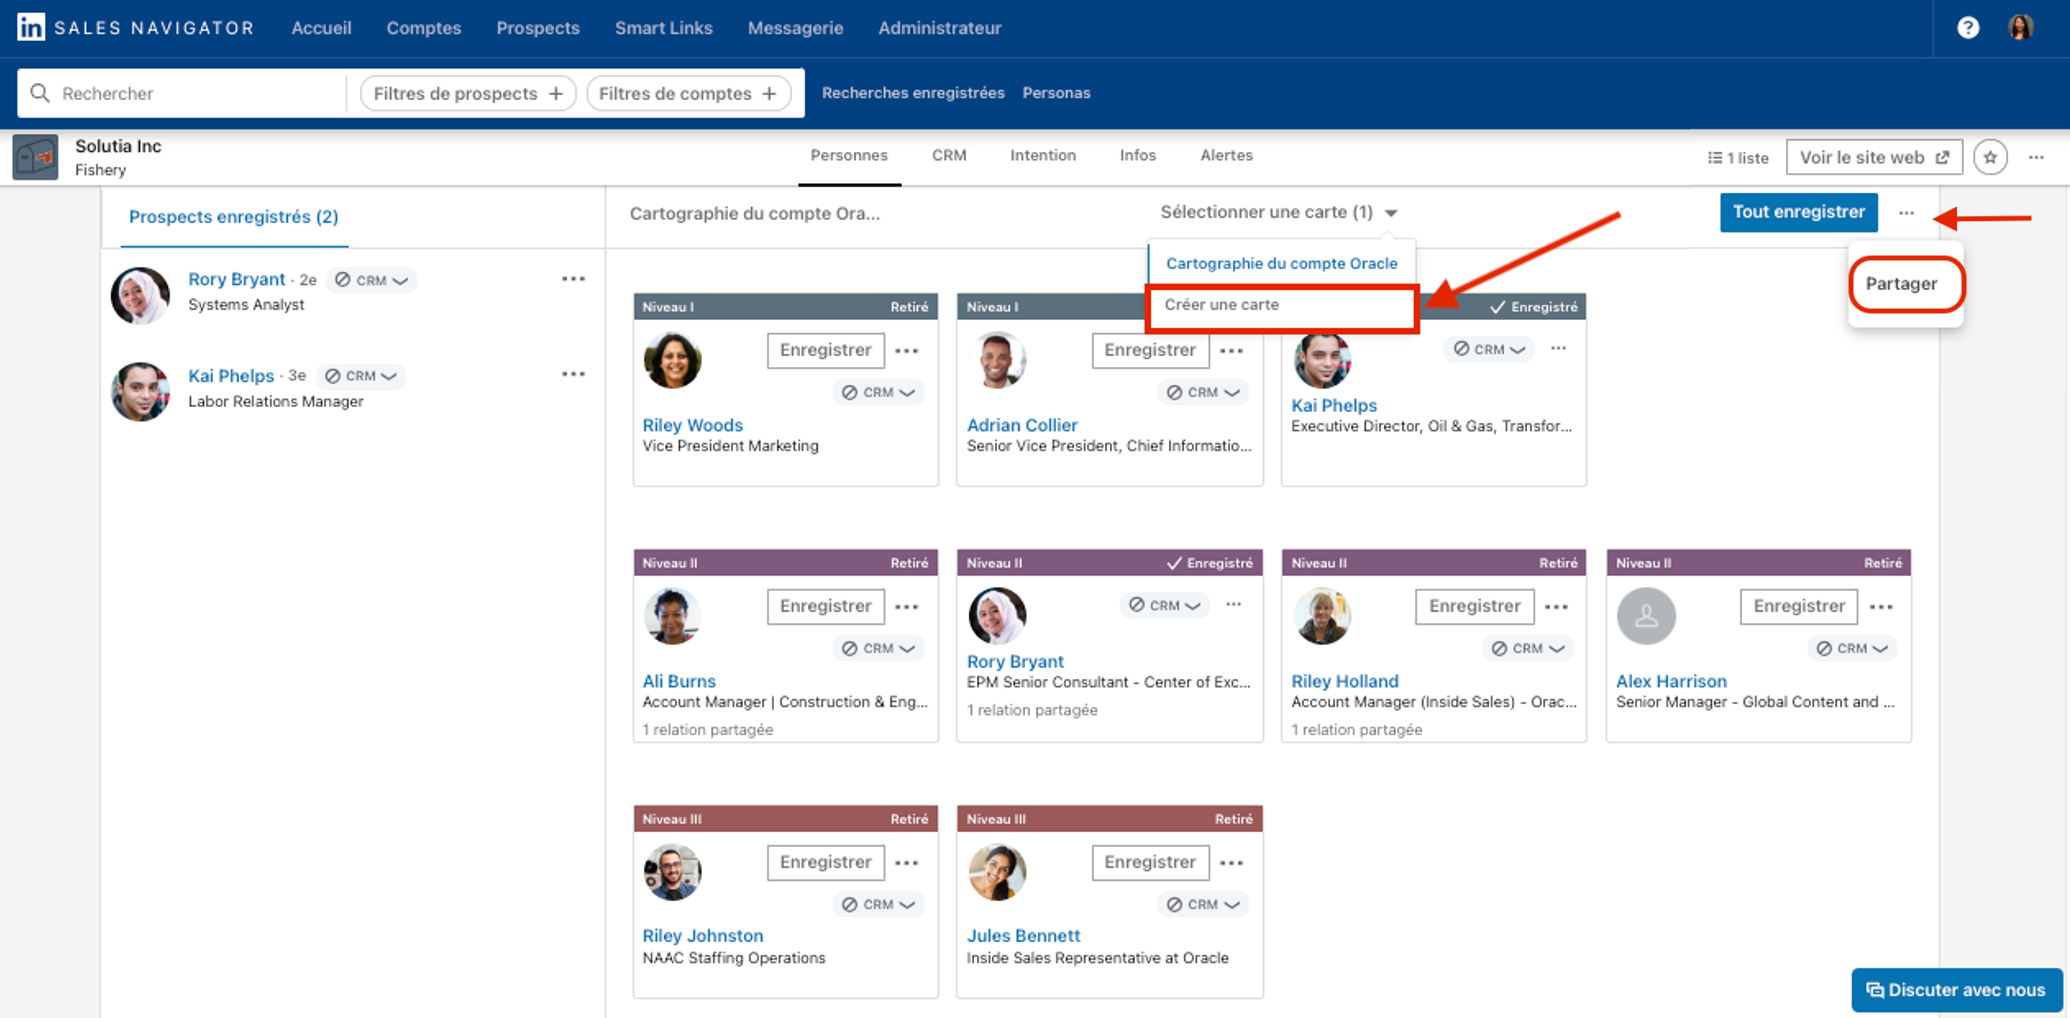Open ellipsis menu on Alex Harrison card
Screen dimensions: 2070x1018
[1881, 607]
